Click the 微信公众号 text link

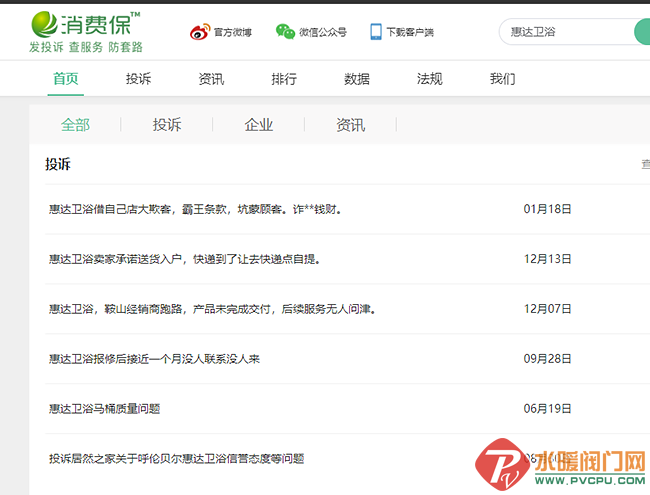[x=323, y=32]
